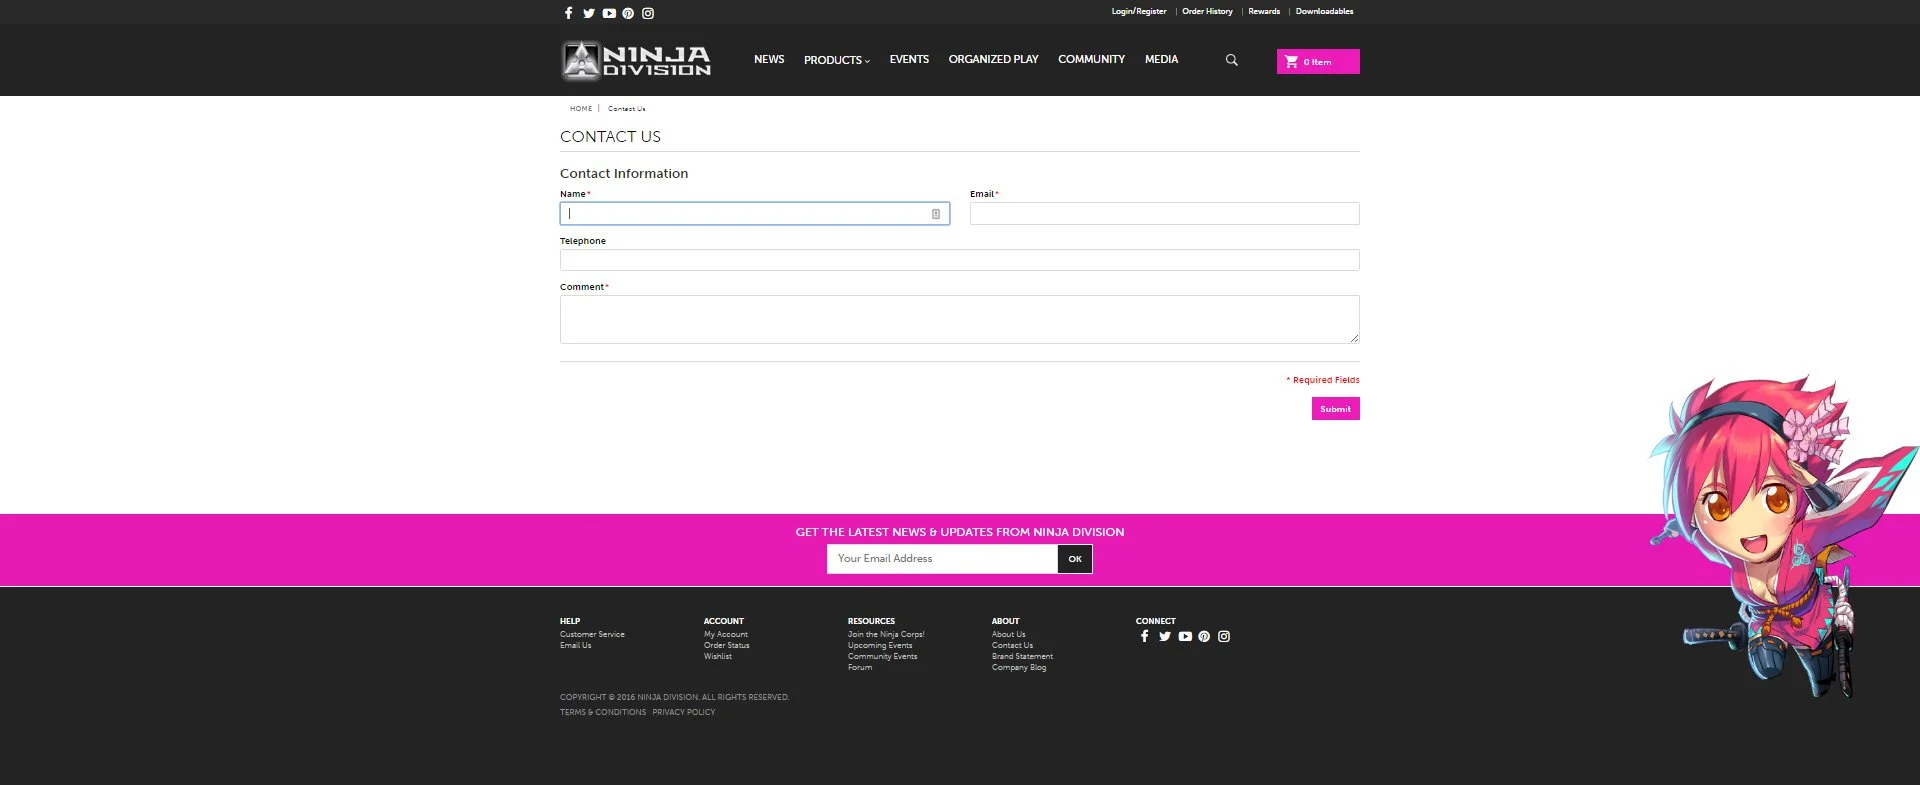
Task: Click the Comment box resize handle
Action: tap(1354, 339)
